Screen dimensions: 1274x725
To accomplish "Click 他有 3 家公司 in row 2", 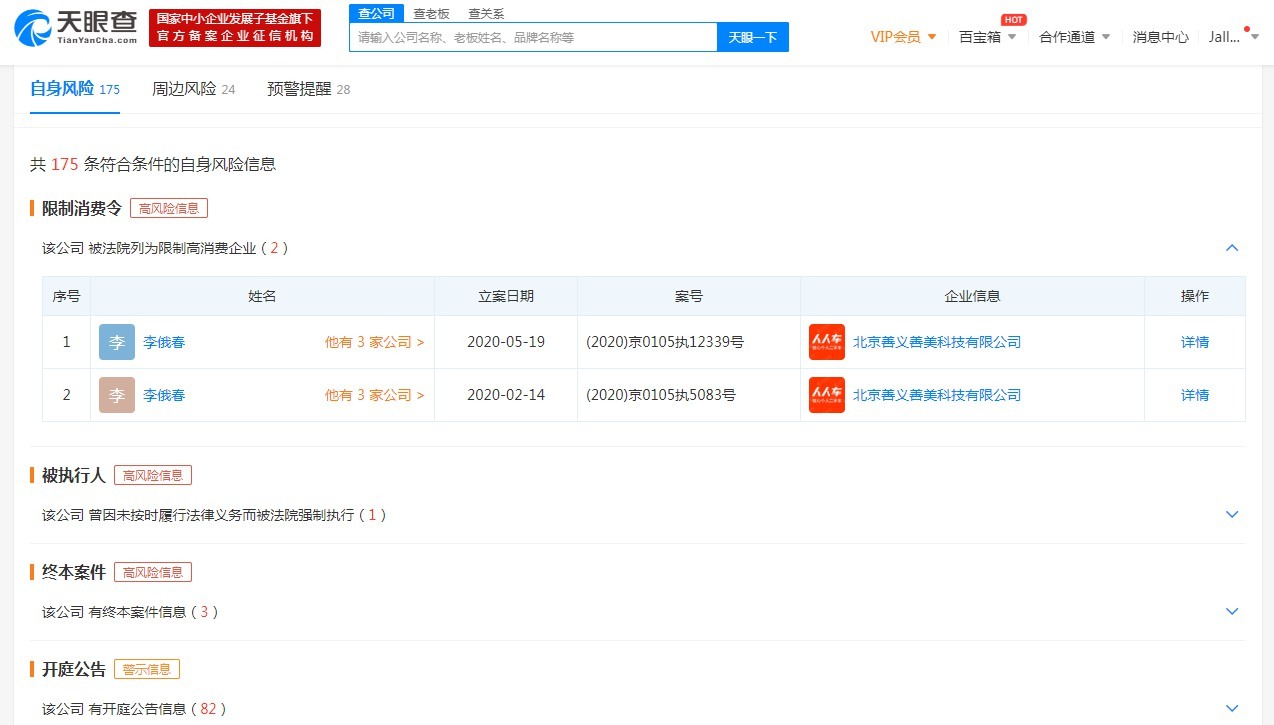I will pos(374,395).
